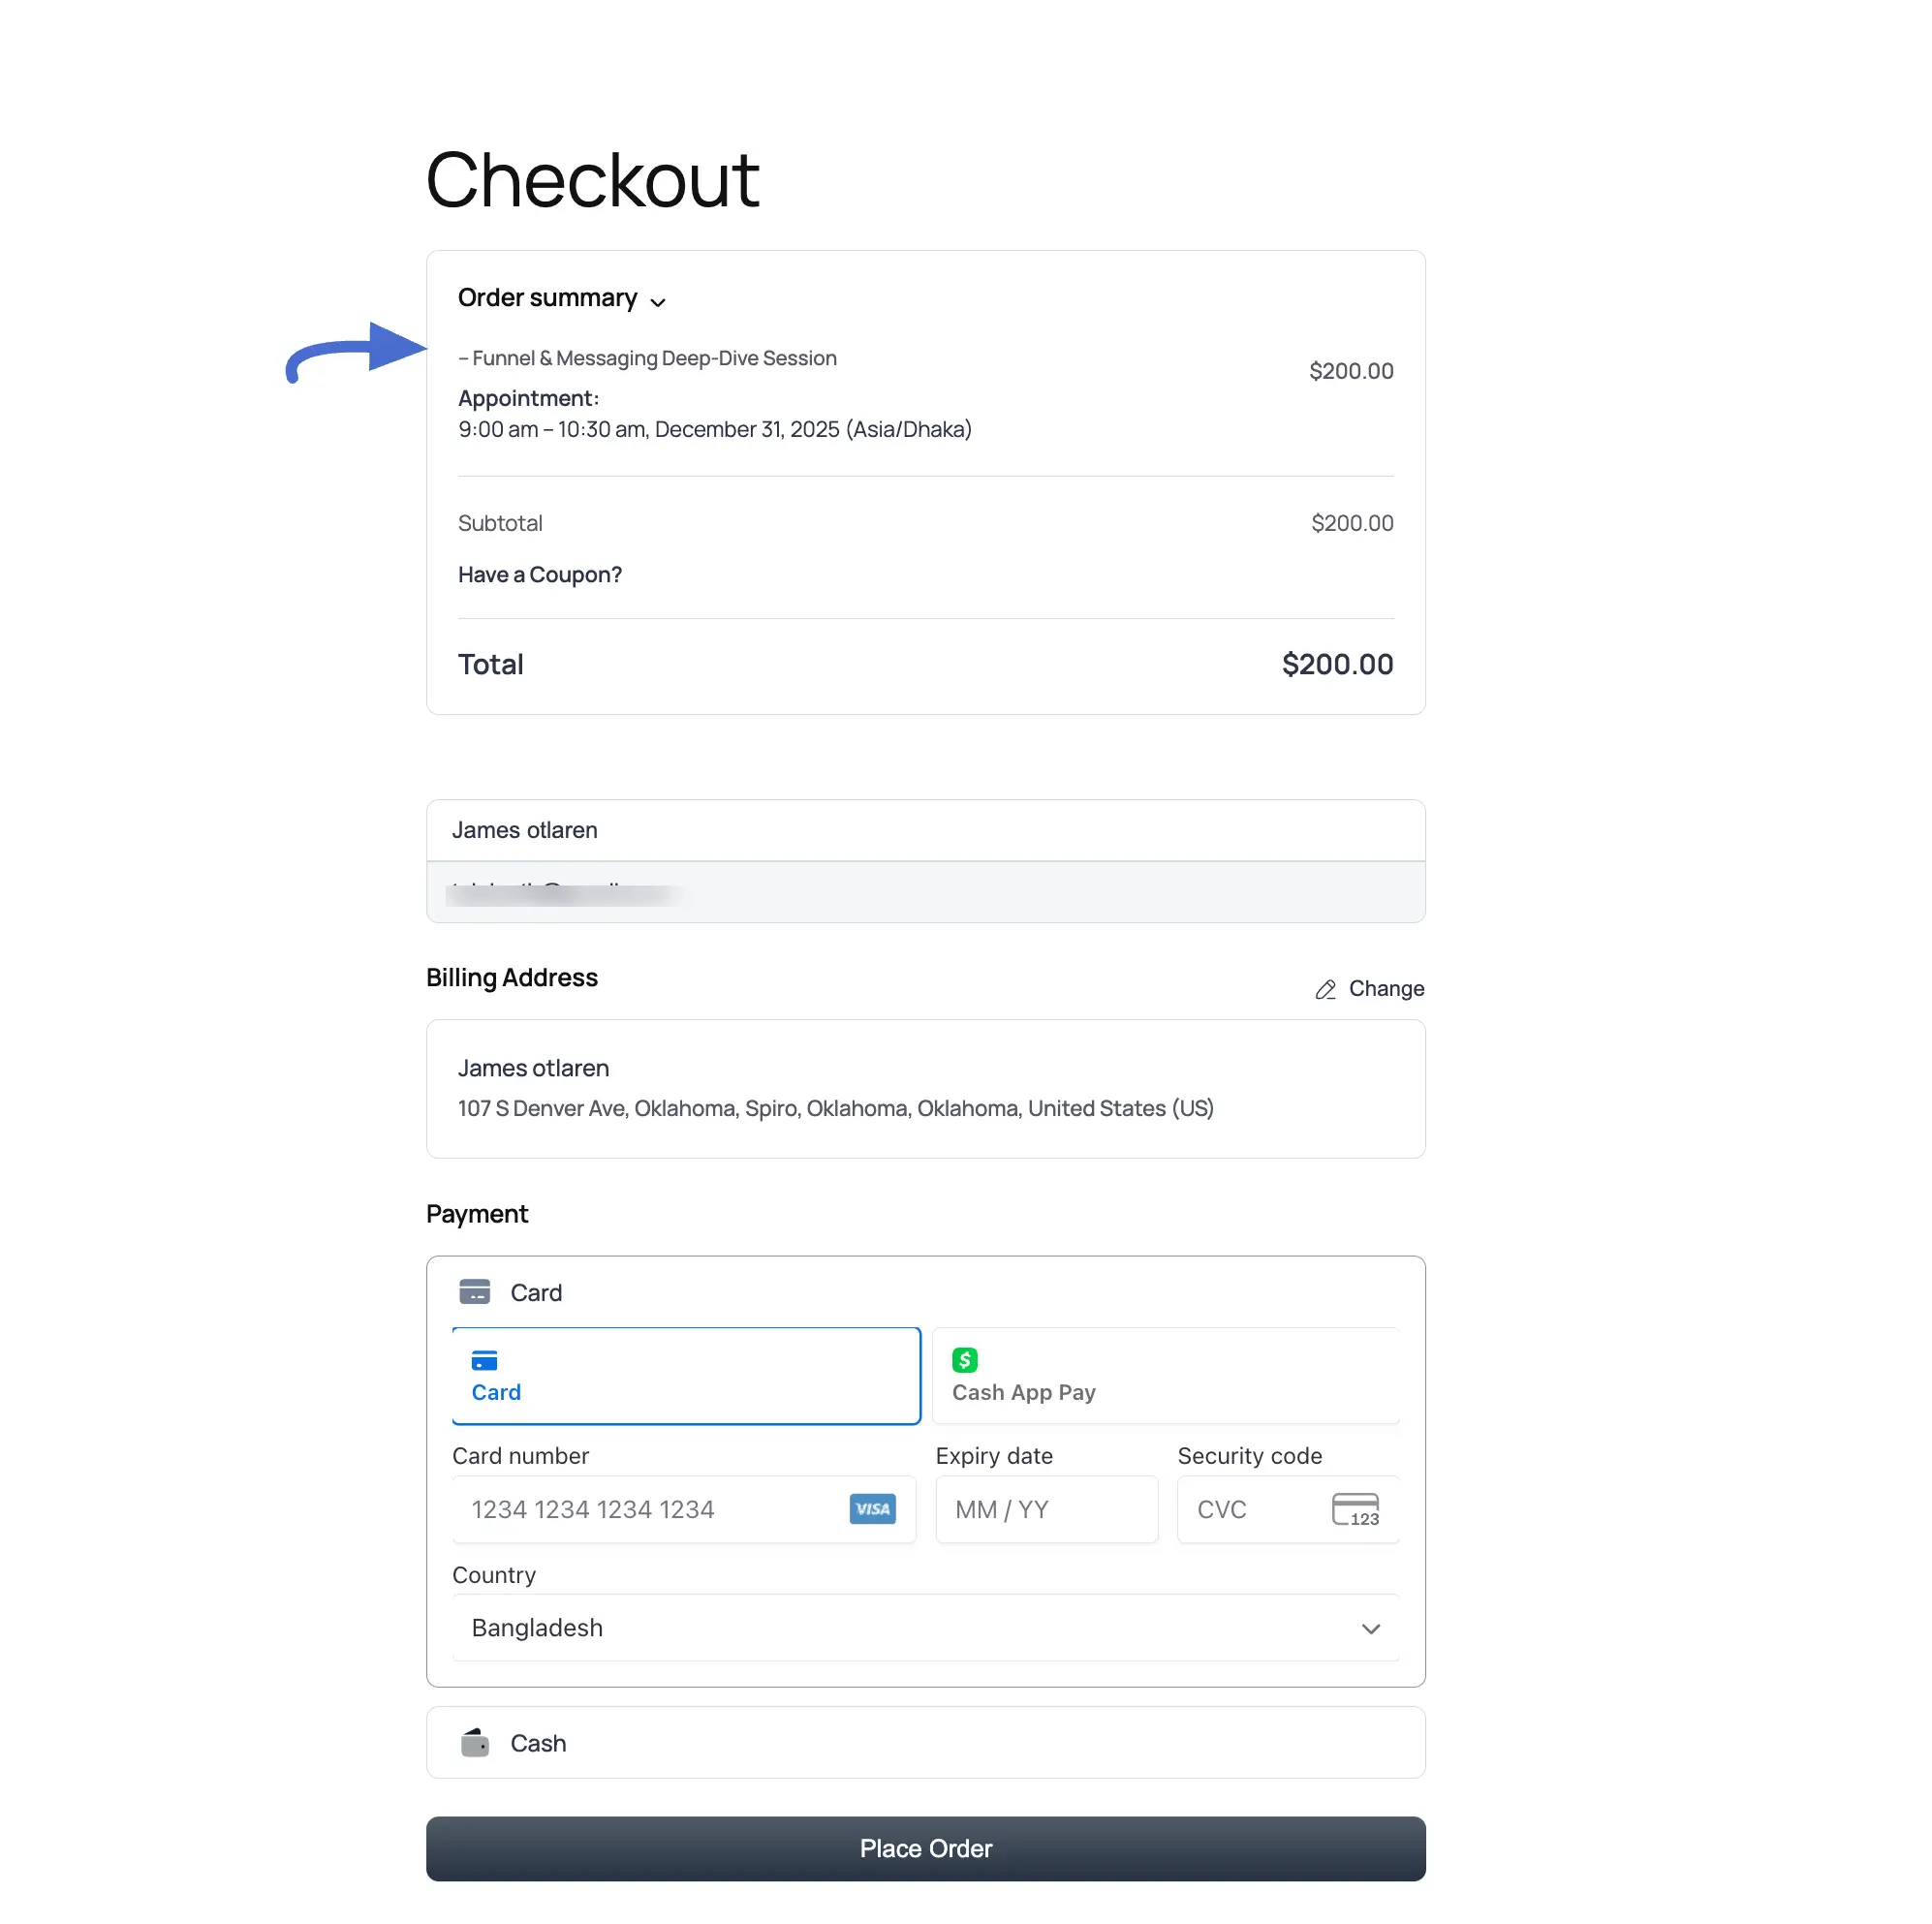The height and width of the screenshot is (1924, 1932).
Task: Click the James otlaren name field
Action: (x=925, y=830)
